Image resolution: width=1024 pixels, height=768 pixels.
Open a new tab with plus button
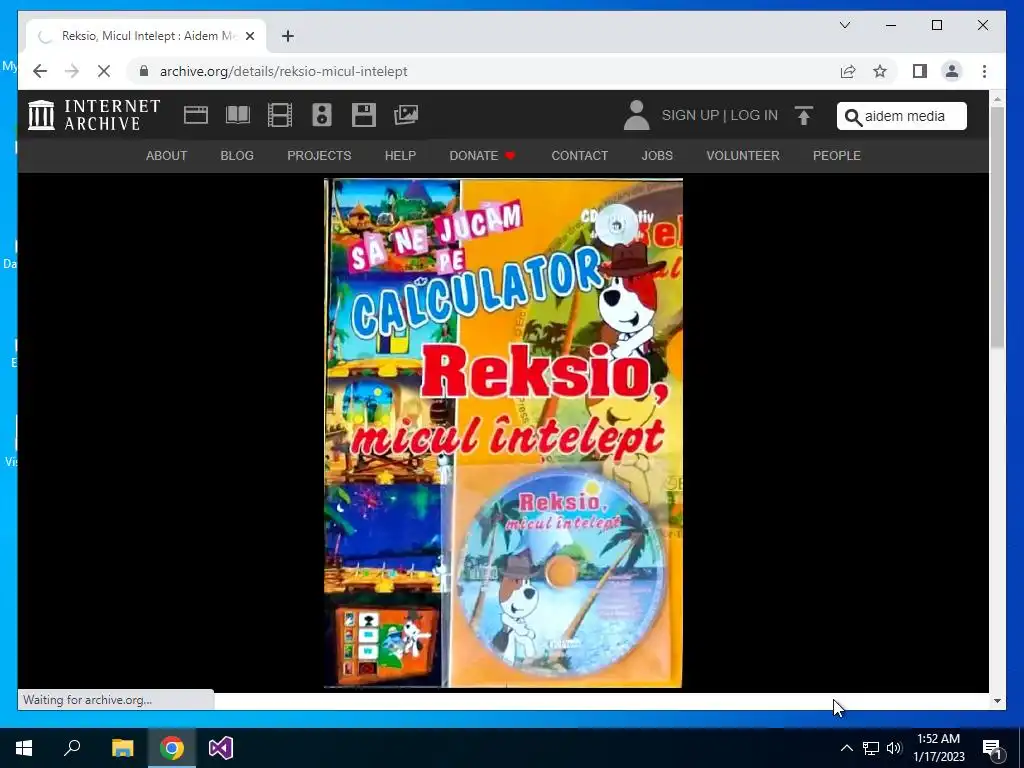click(288, 36)
